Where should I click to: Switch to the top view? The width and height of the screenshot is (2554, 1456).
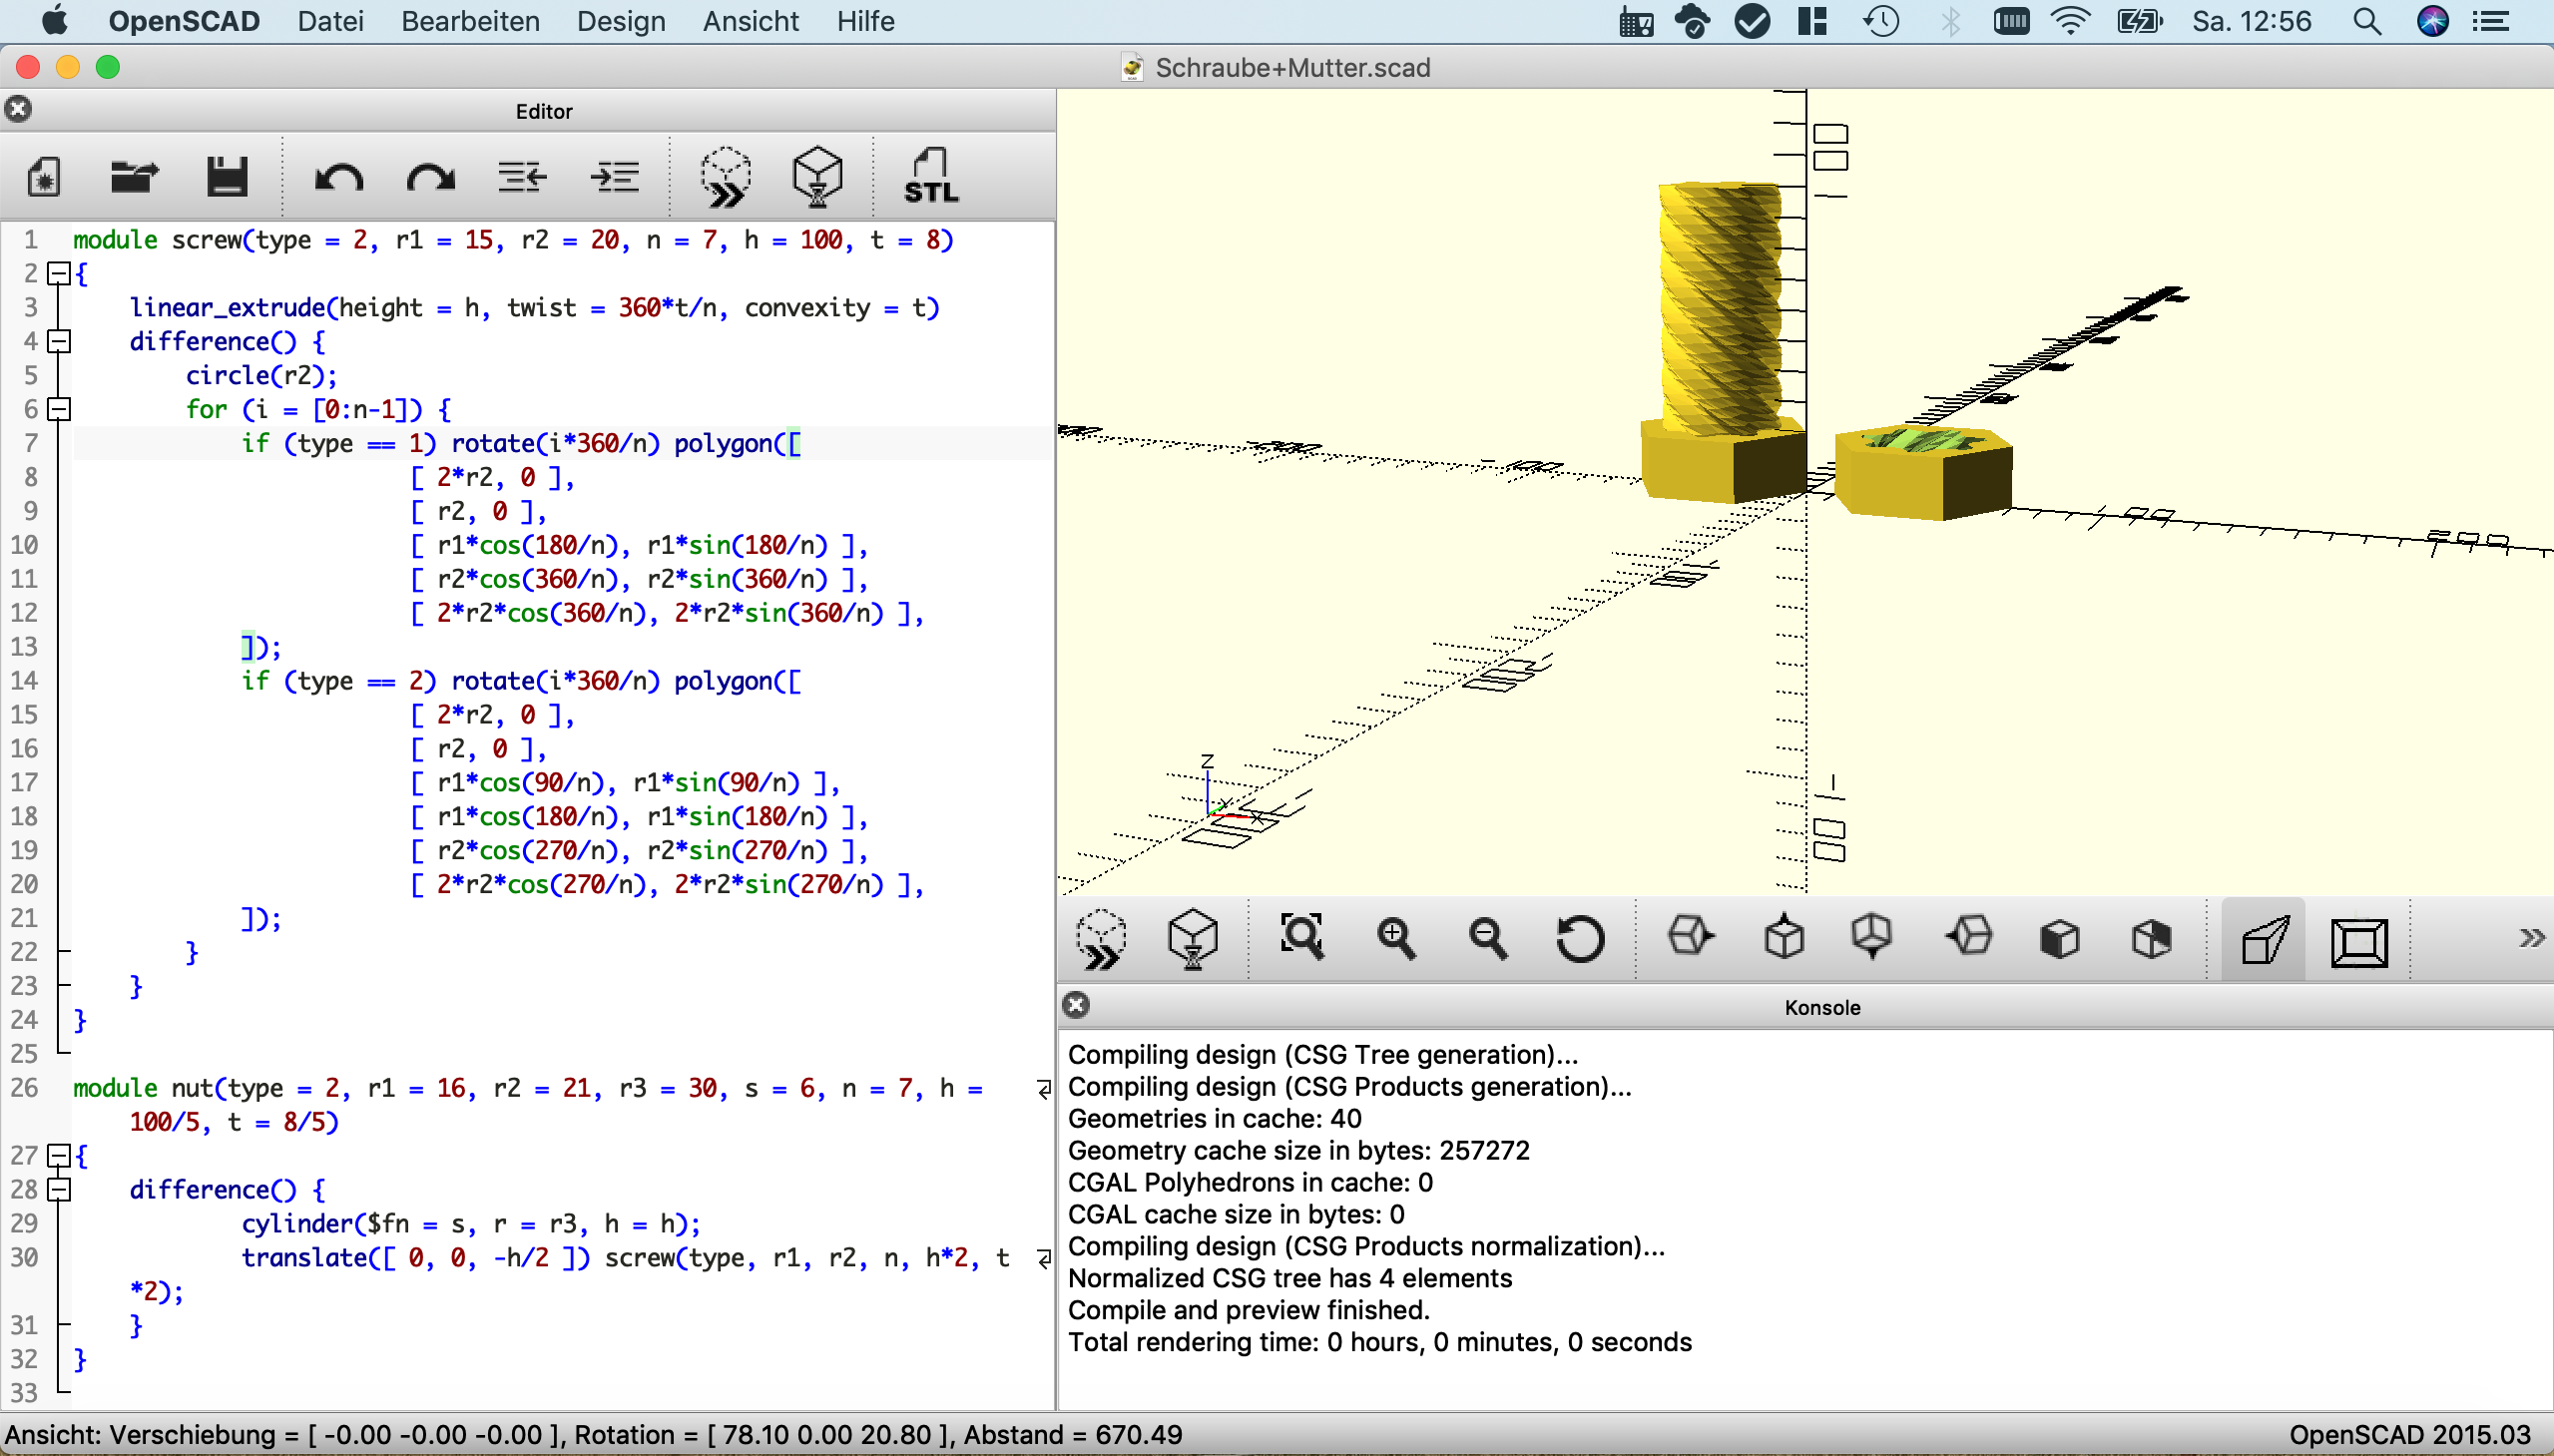[1783, 937]
